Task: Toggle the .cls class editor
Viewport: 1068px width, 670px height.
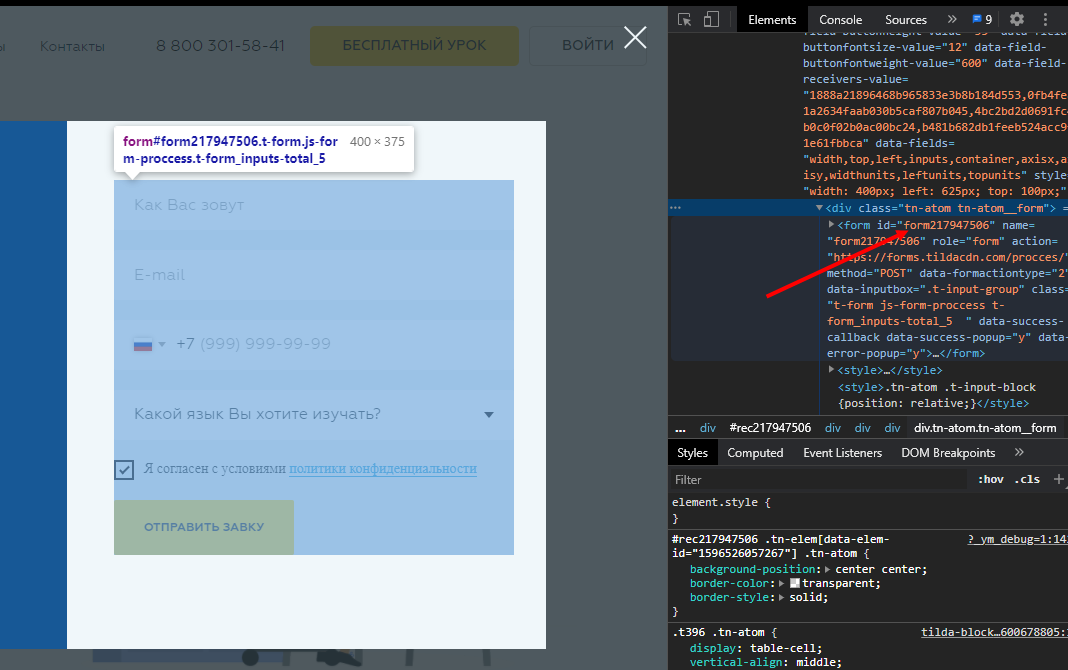Action: click(1027, 480)
